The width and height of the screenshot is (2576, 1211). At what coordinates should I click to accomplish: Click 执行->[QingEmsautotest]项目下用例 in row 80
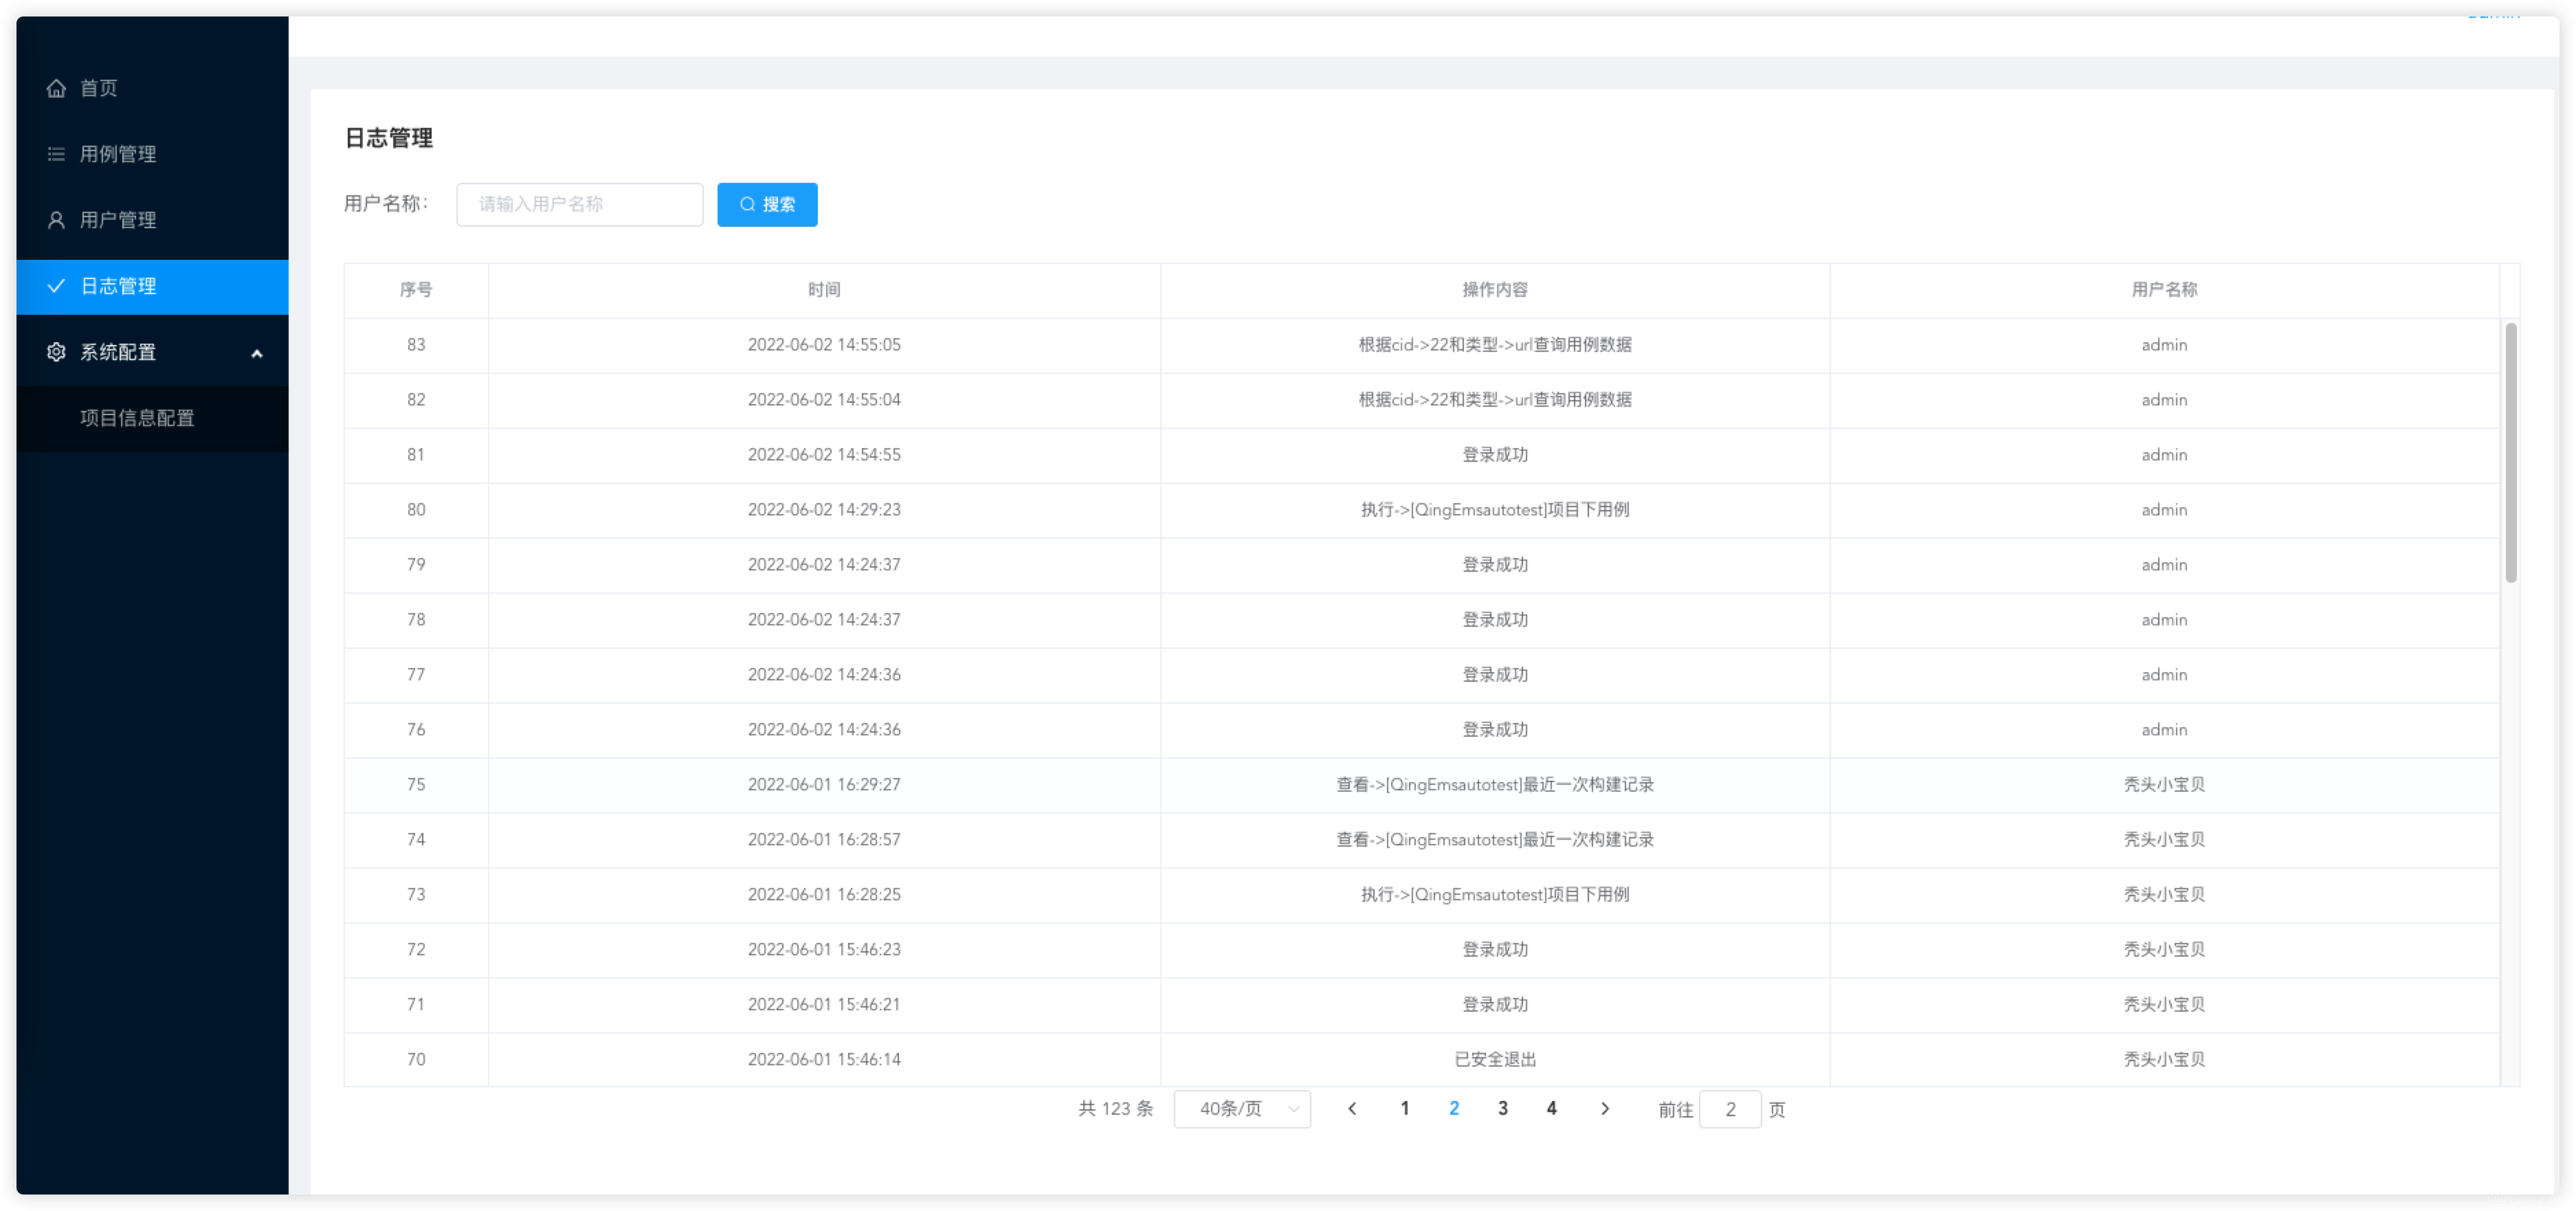pyautogui.click(x=1495, y=510)
